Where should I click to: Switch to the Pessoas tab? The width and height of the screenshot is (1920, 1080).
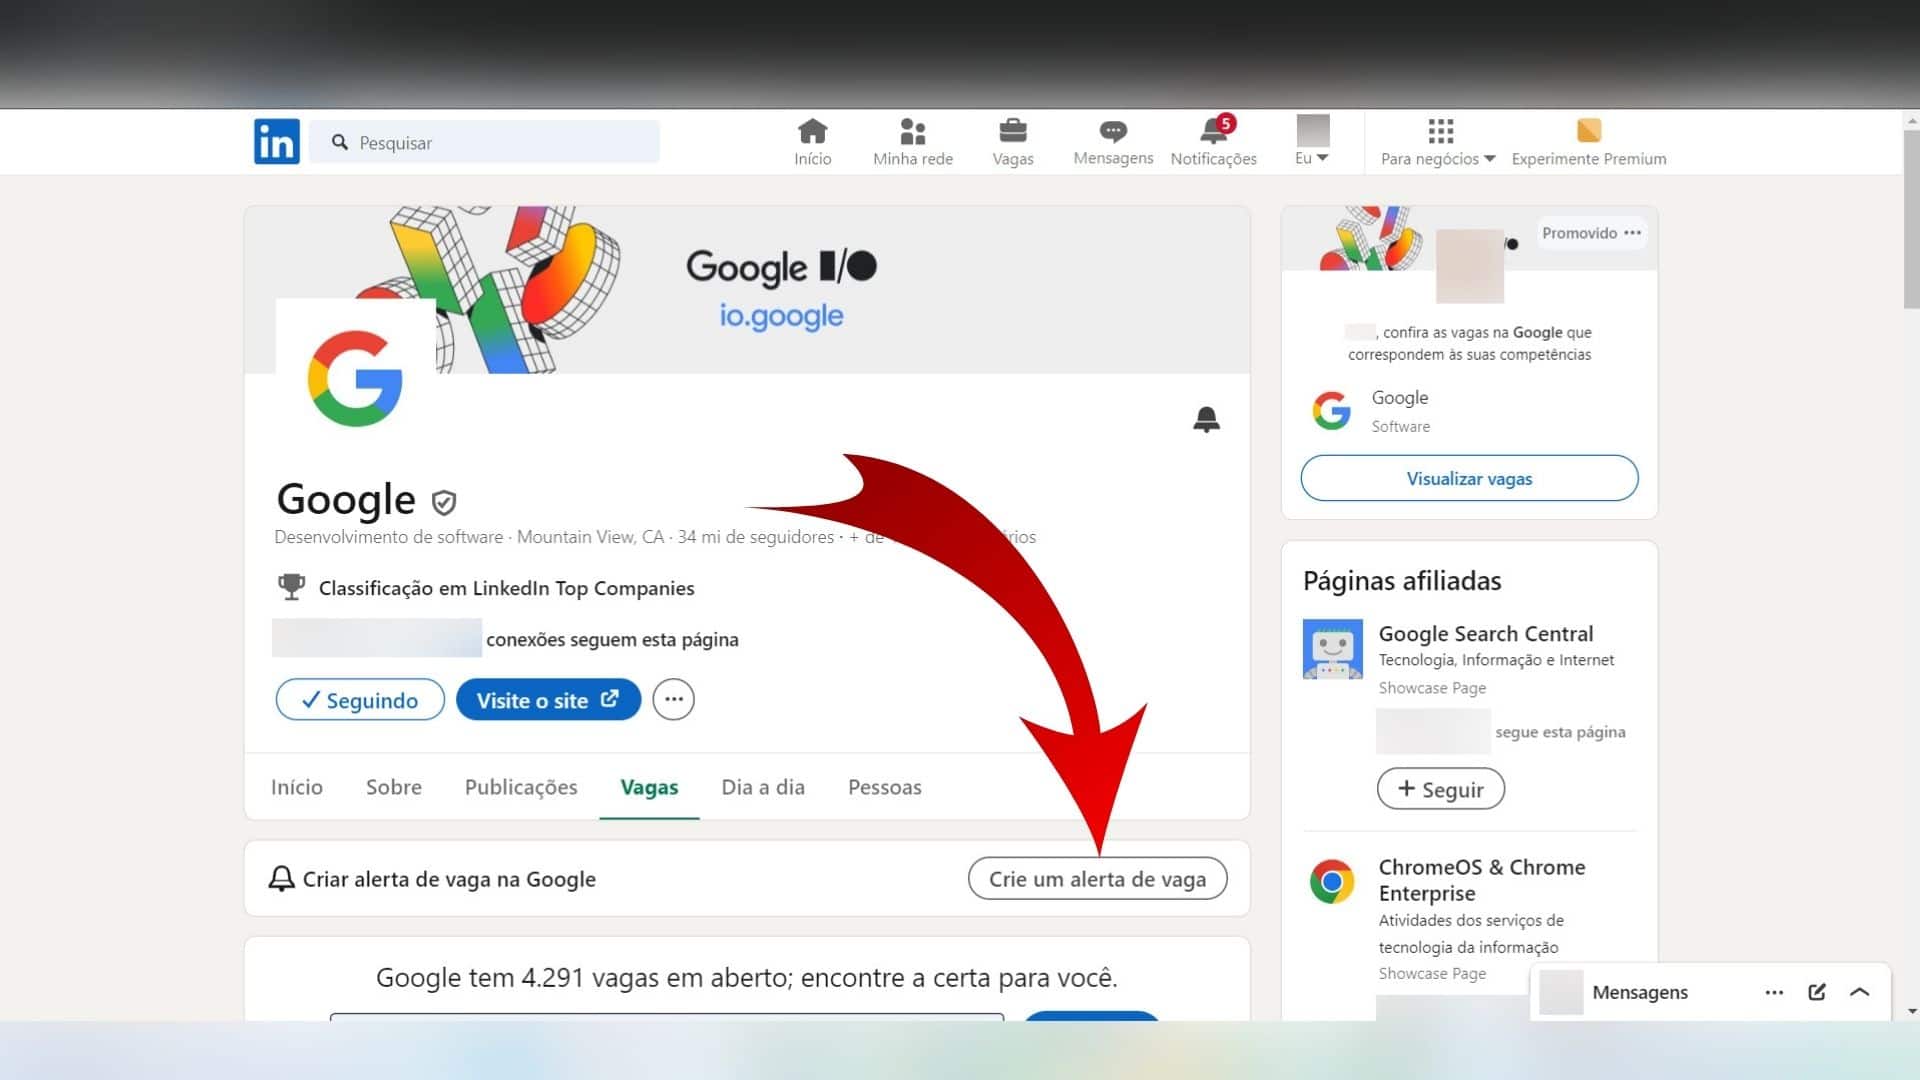(x=885, y=787)
